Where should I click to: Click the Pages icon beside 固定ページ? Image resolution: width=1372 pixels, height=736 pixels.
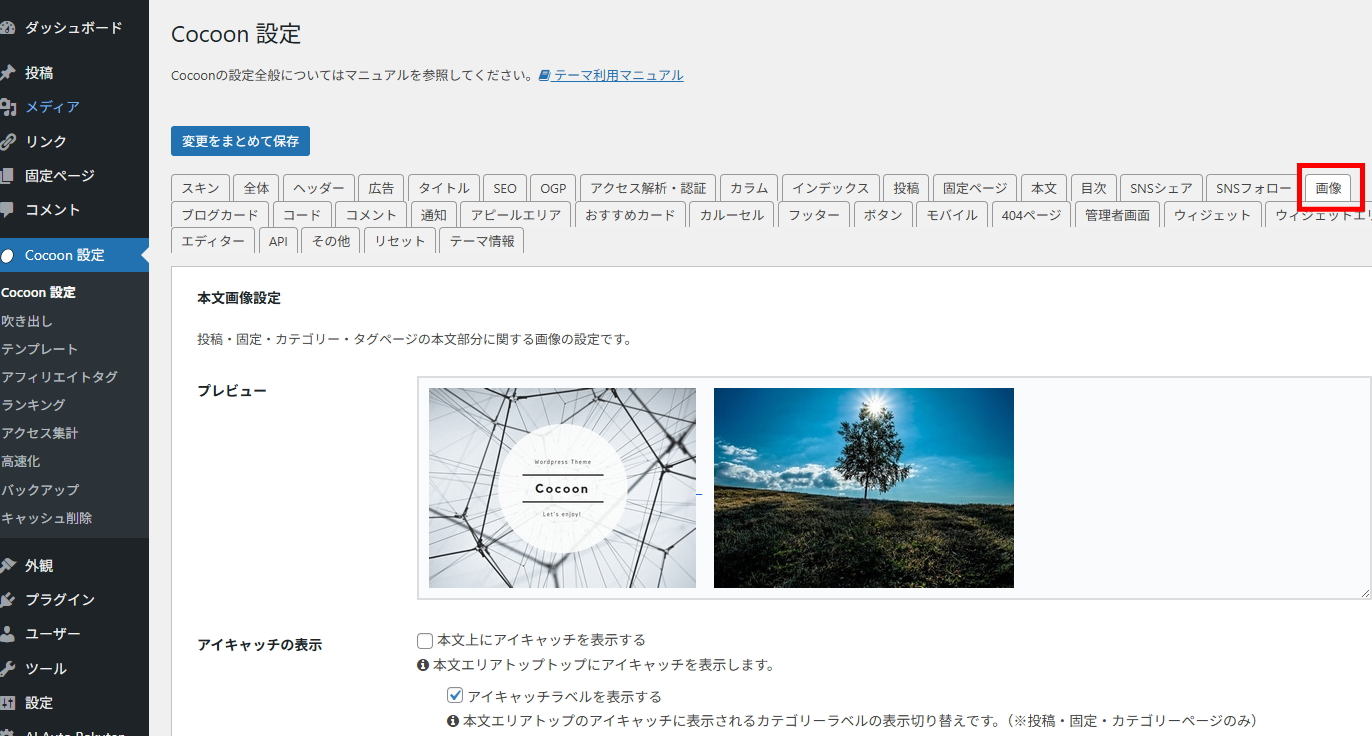click(x=7, y=176)
